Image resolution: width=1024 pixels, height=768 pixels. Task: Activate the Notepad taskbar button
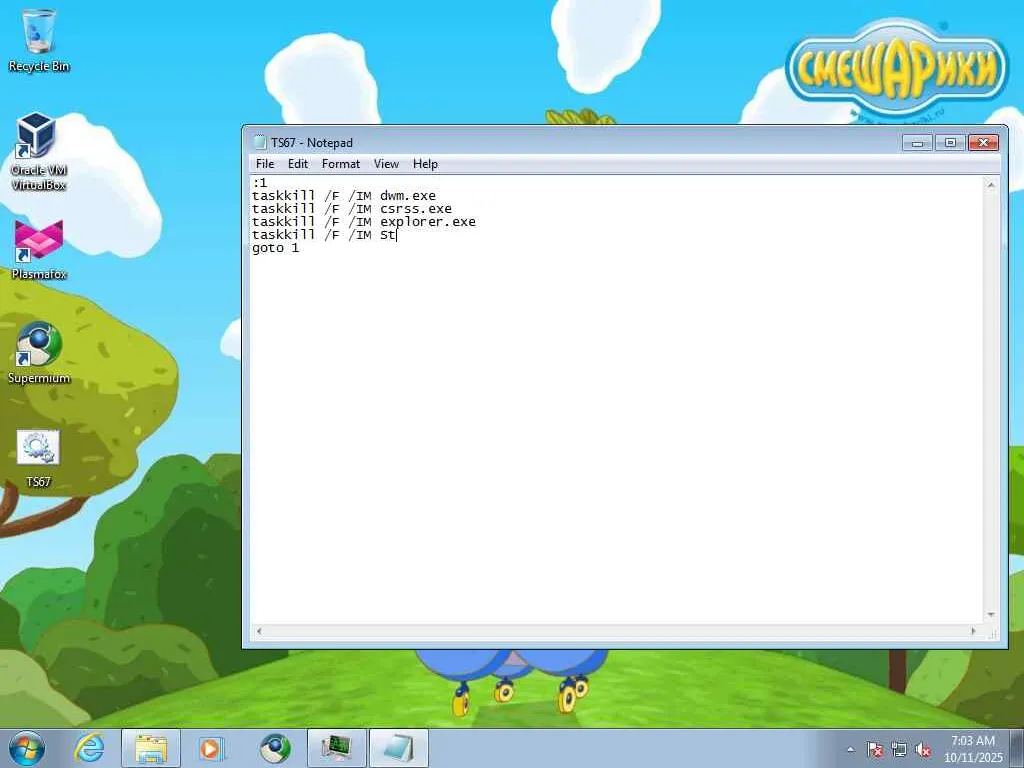pos(399,748)
